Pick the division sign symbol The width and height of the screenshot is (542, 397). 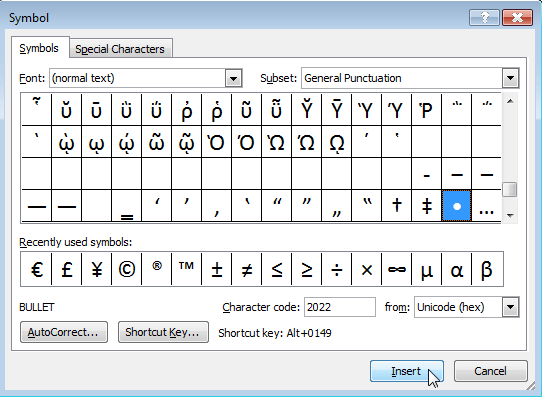337,269
